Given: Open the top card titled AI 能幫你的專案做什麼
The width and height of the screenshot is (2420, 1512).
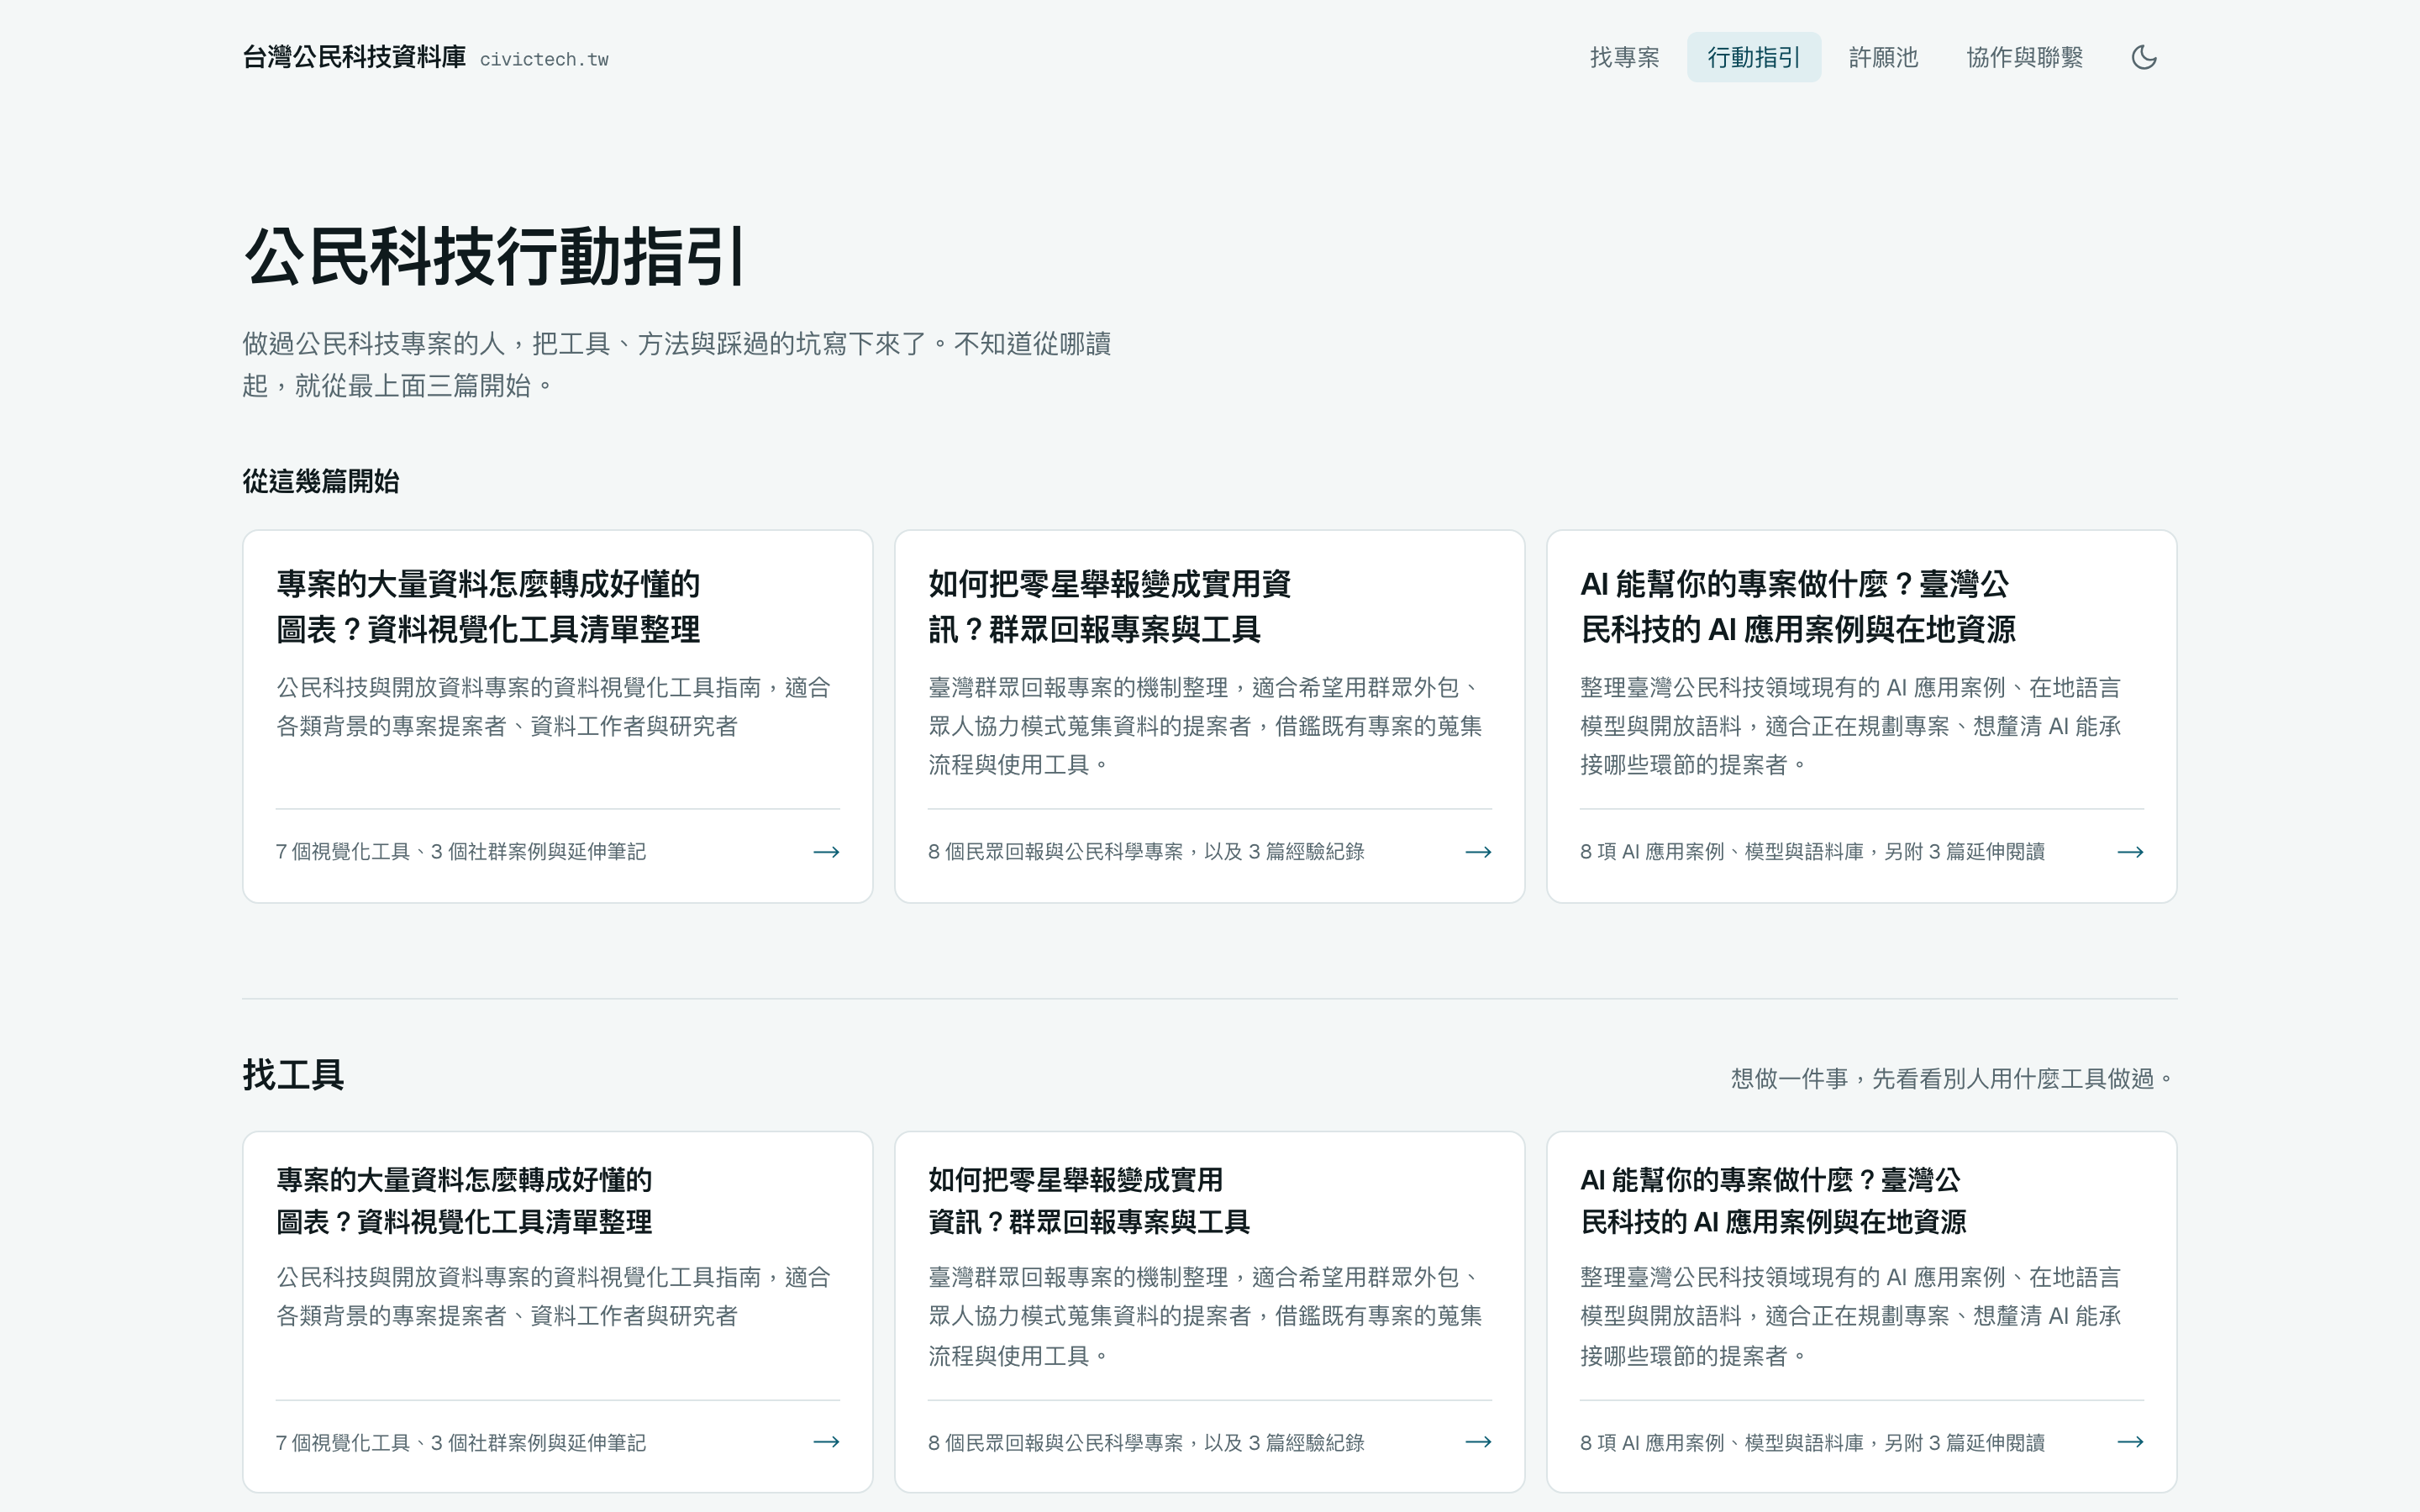Looking at the screenshot, I should pyautogui.click(x=1797, y=606).
